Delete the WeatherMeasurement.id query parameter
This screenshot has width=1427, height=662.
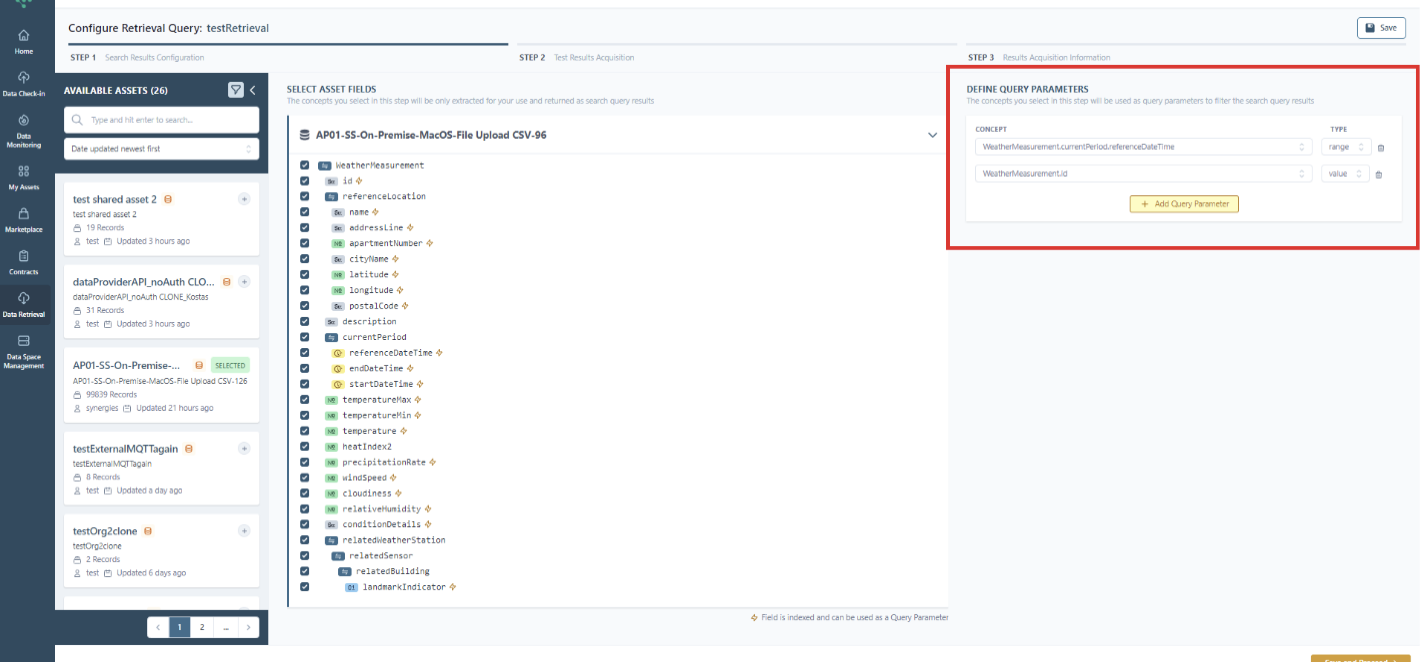pyautogui.click(x=1379, y=175)
